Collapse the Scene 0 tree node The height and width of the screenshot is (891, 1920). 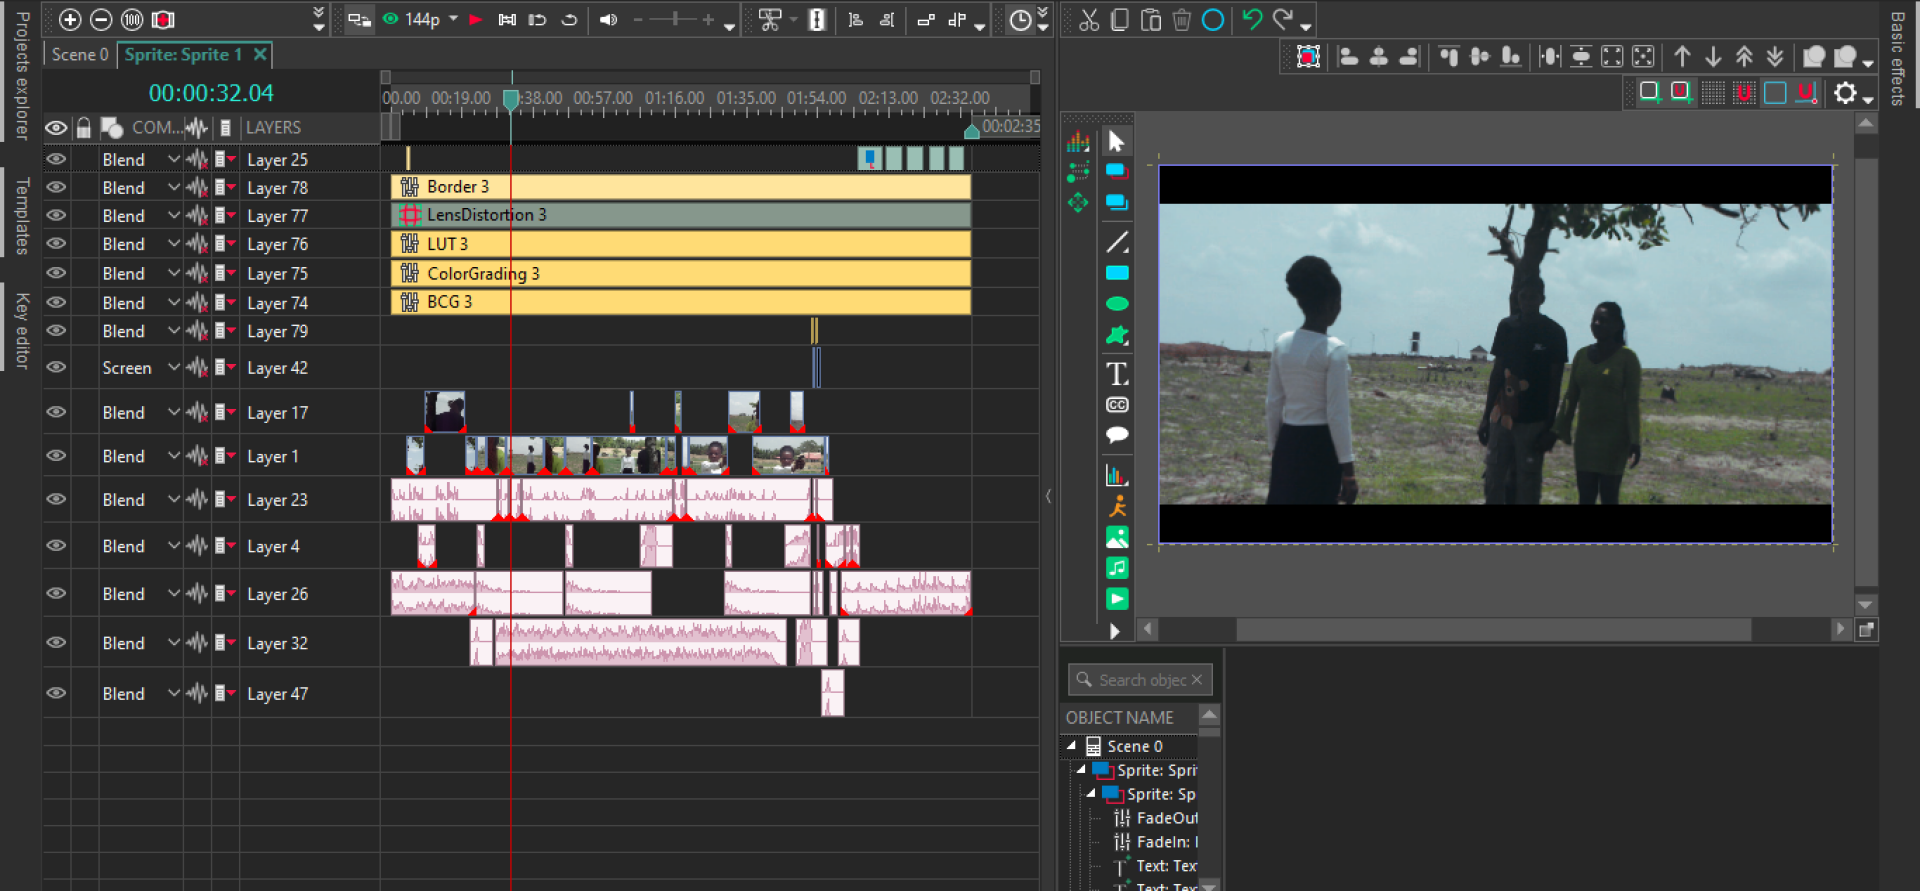point(1071,746)
